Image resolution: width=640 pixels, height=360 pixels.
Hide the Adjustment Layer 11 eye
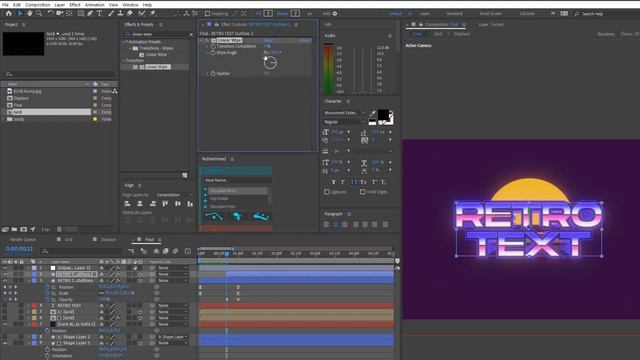pyautogui.click(x=5, y=268)
